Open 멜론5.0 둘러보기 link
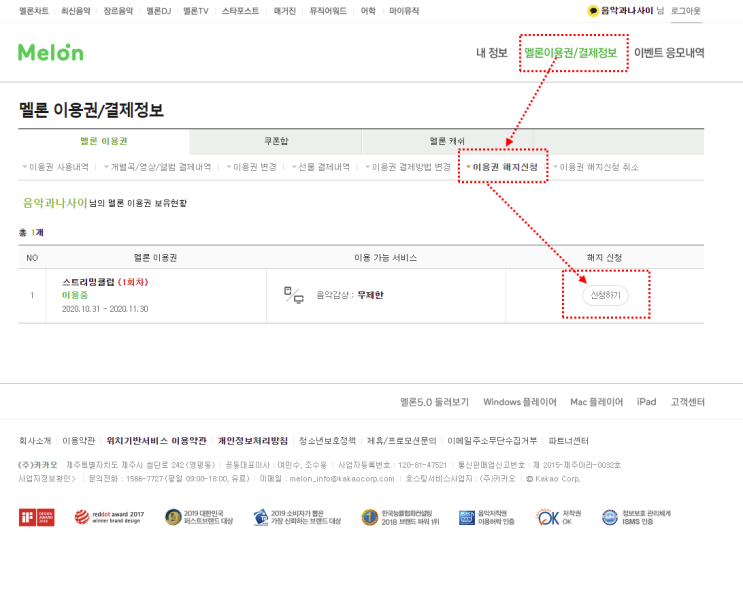This screenshot has height=606, width=743. pyautogui.click(x=435, y=402)
